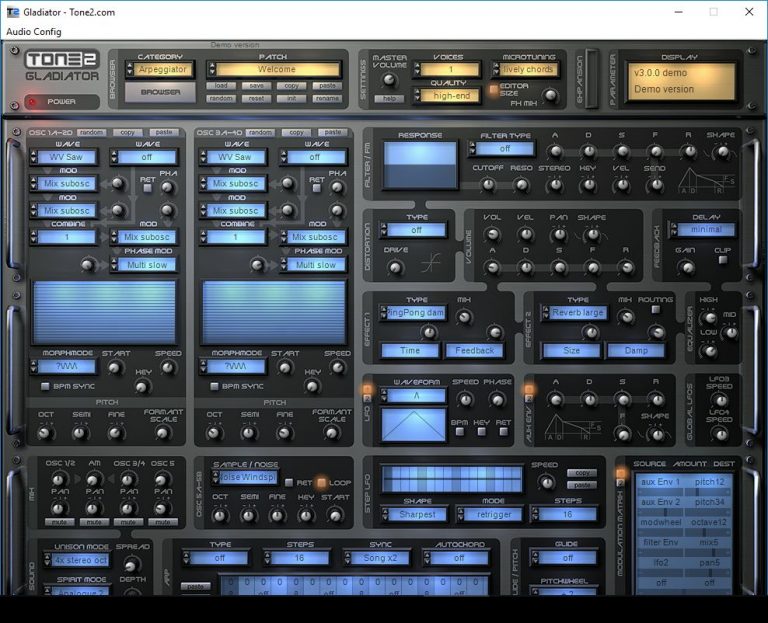The height and width of the screenshot is (623, 768).
Task: Open the Microtuning selector showing lively chords
Action: [x=525, y=70]
